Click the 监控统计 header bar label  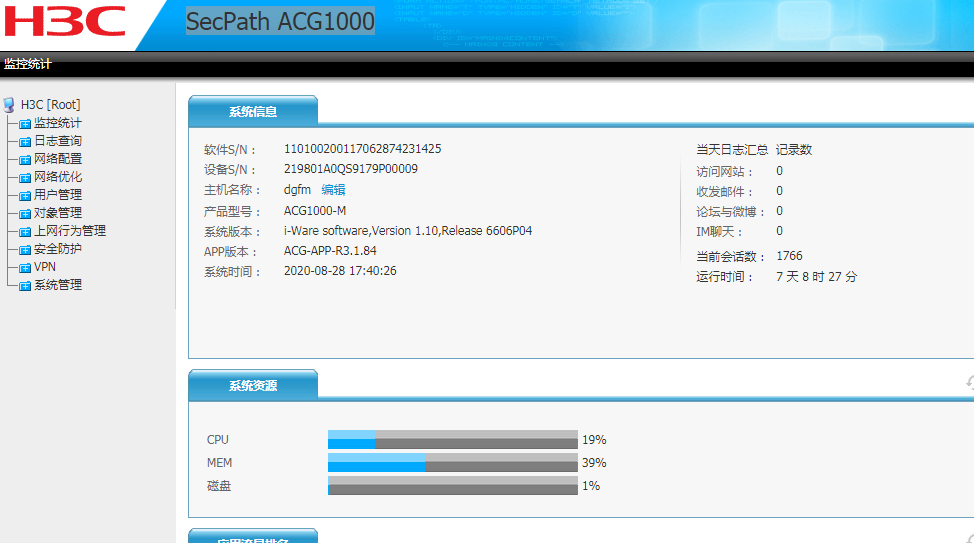click(x=27, y=64)
